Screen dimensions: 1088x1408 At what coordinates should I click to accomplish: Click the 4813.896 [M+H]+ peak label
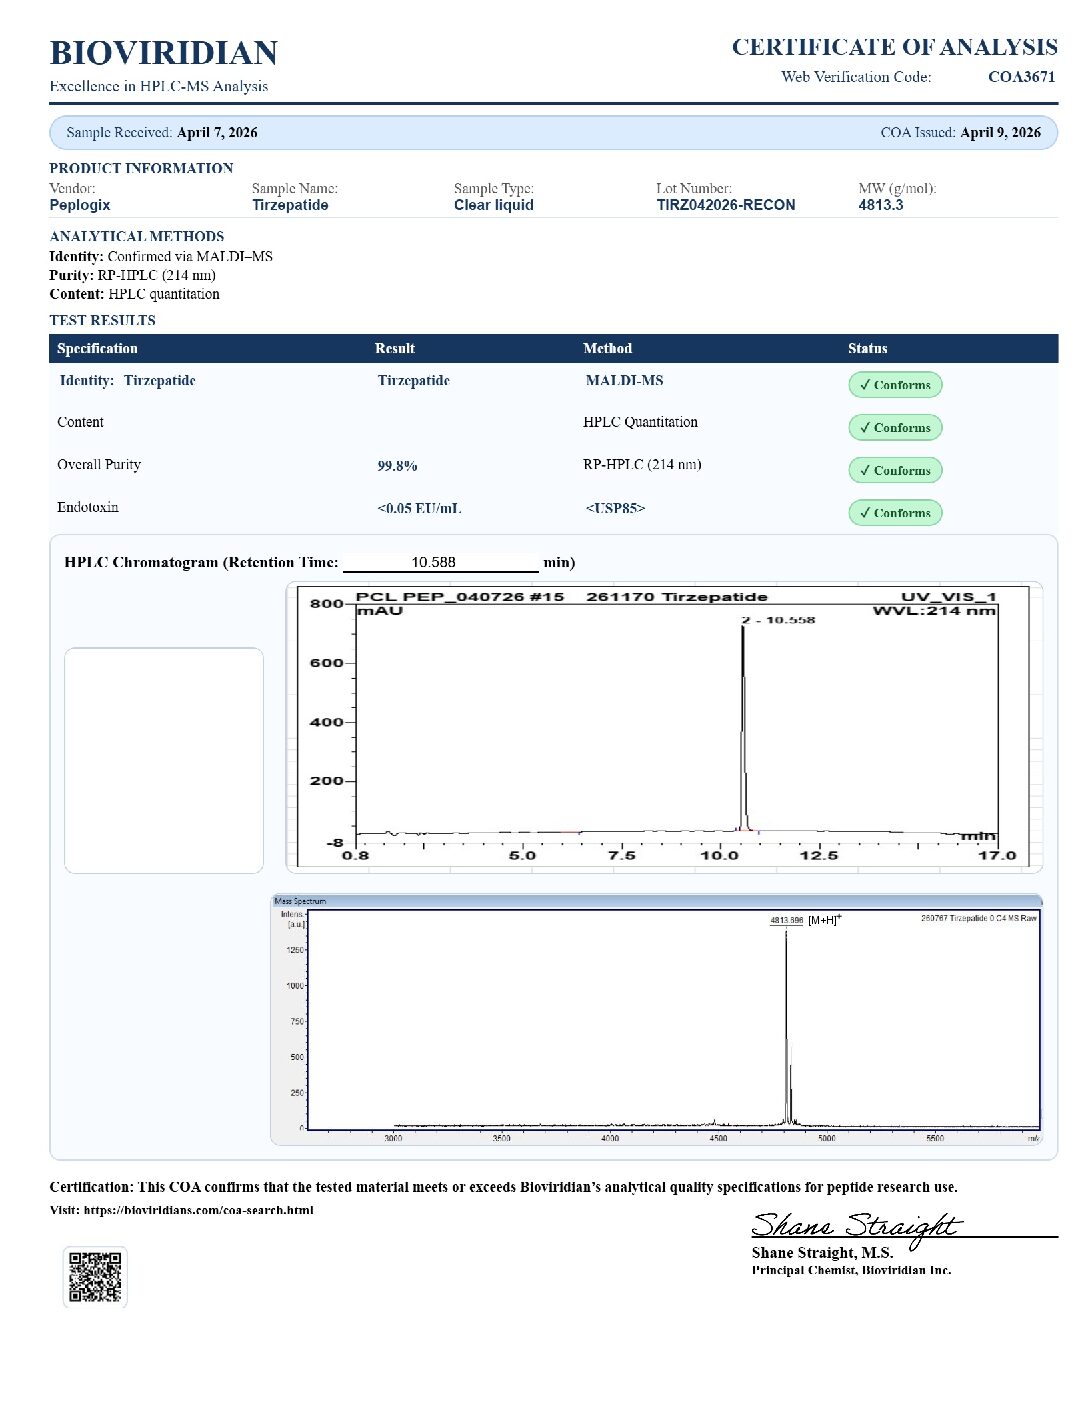coord(805,920)
